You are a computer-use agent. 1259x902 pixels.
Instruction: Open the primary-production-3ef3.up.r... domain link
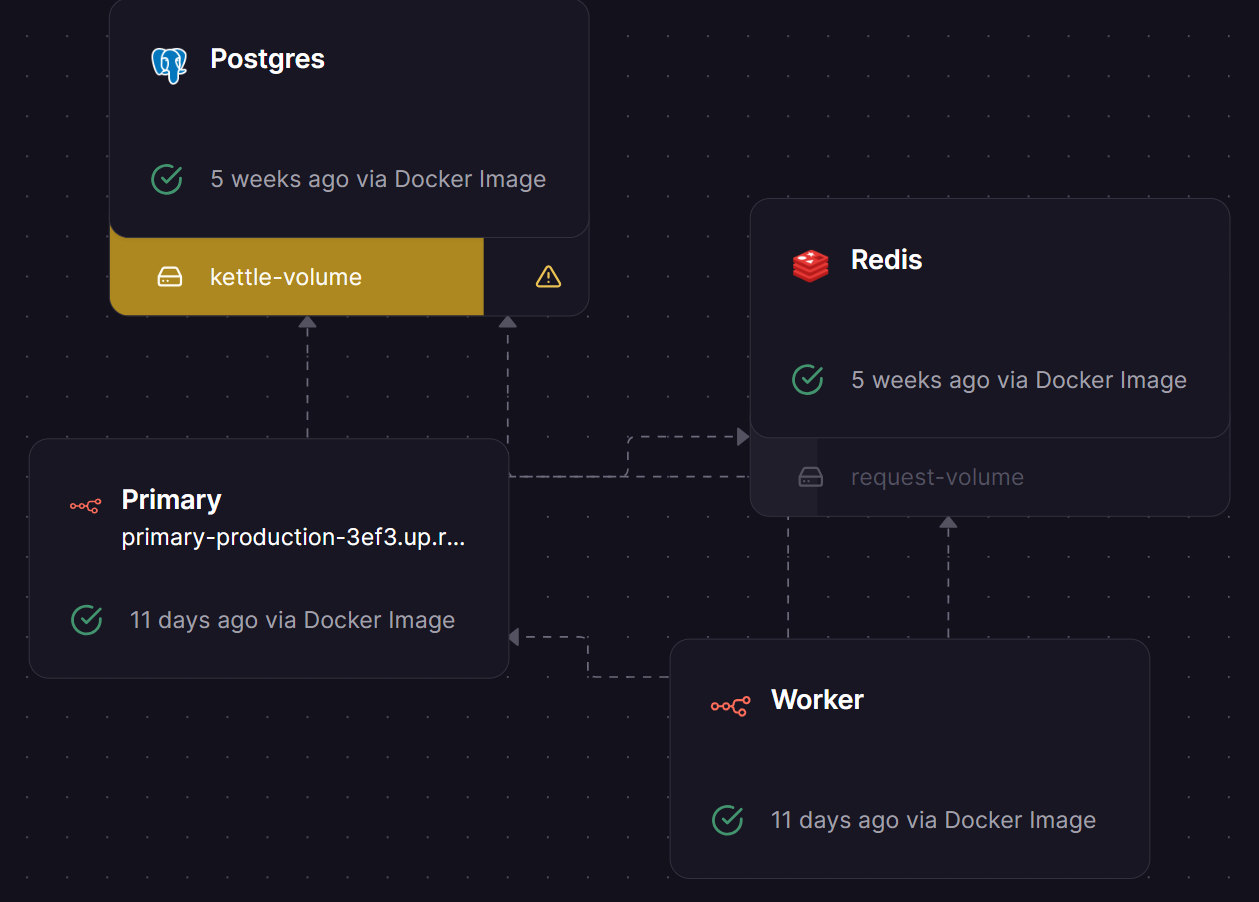click(294, 538)
